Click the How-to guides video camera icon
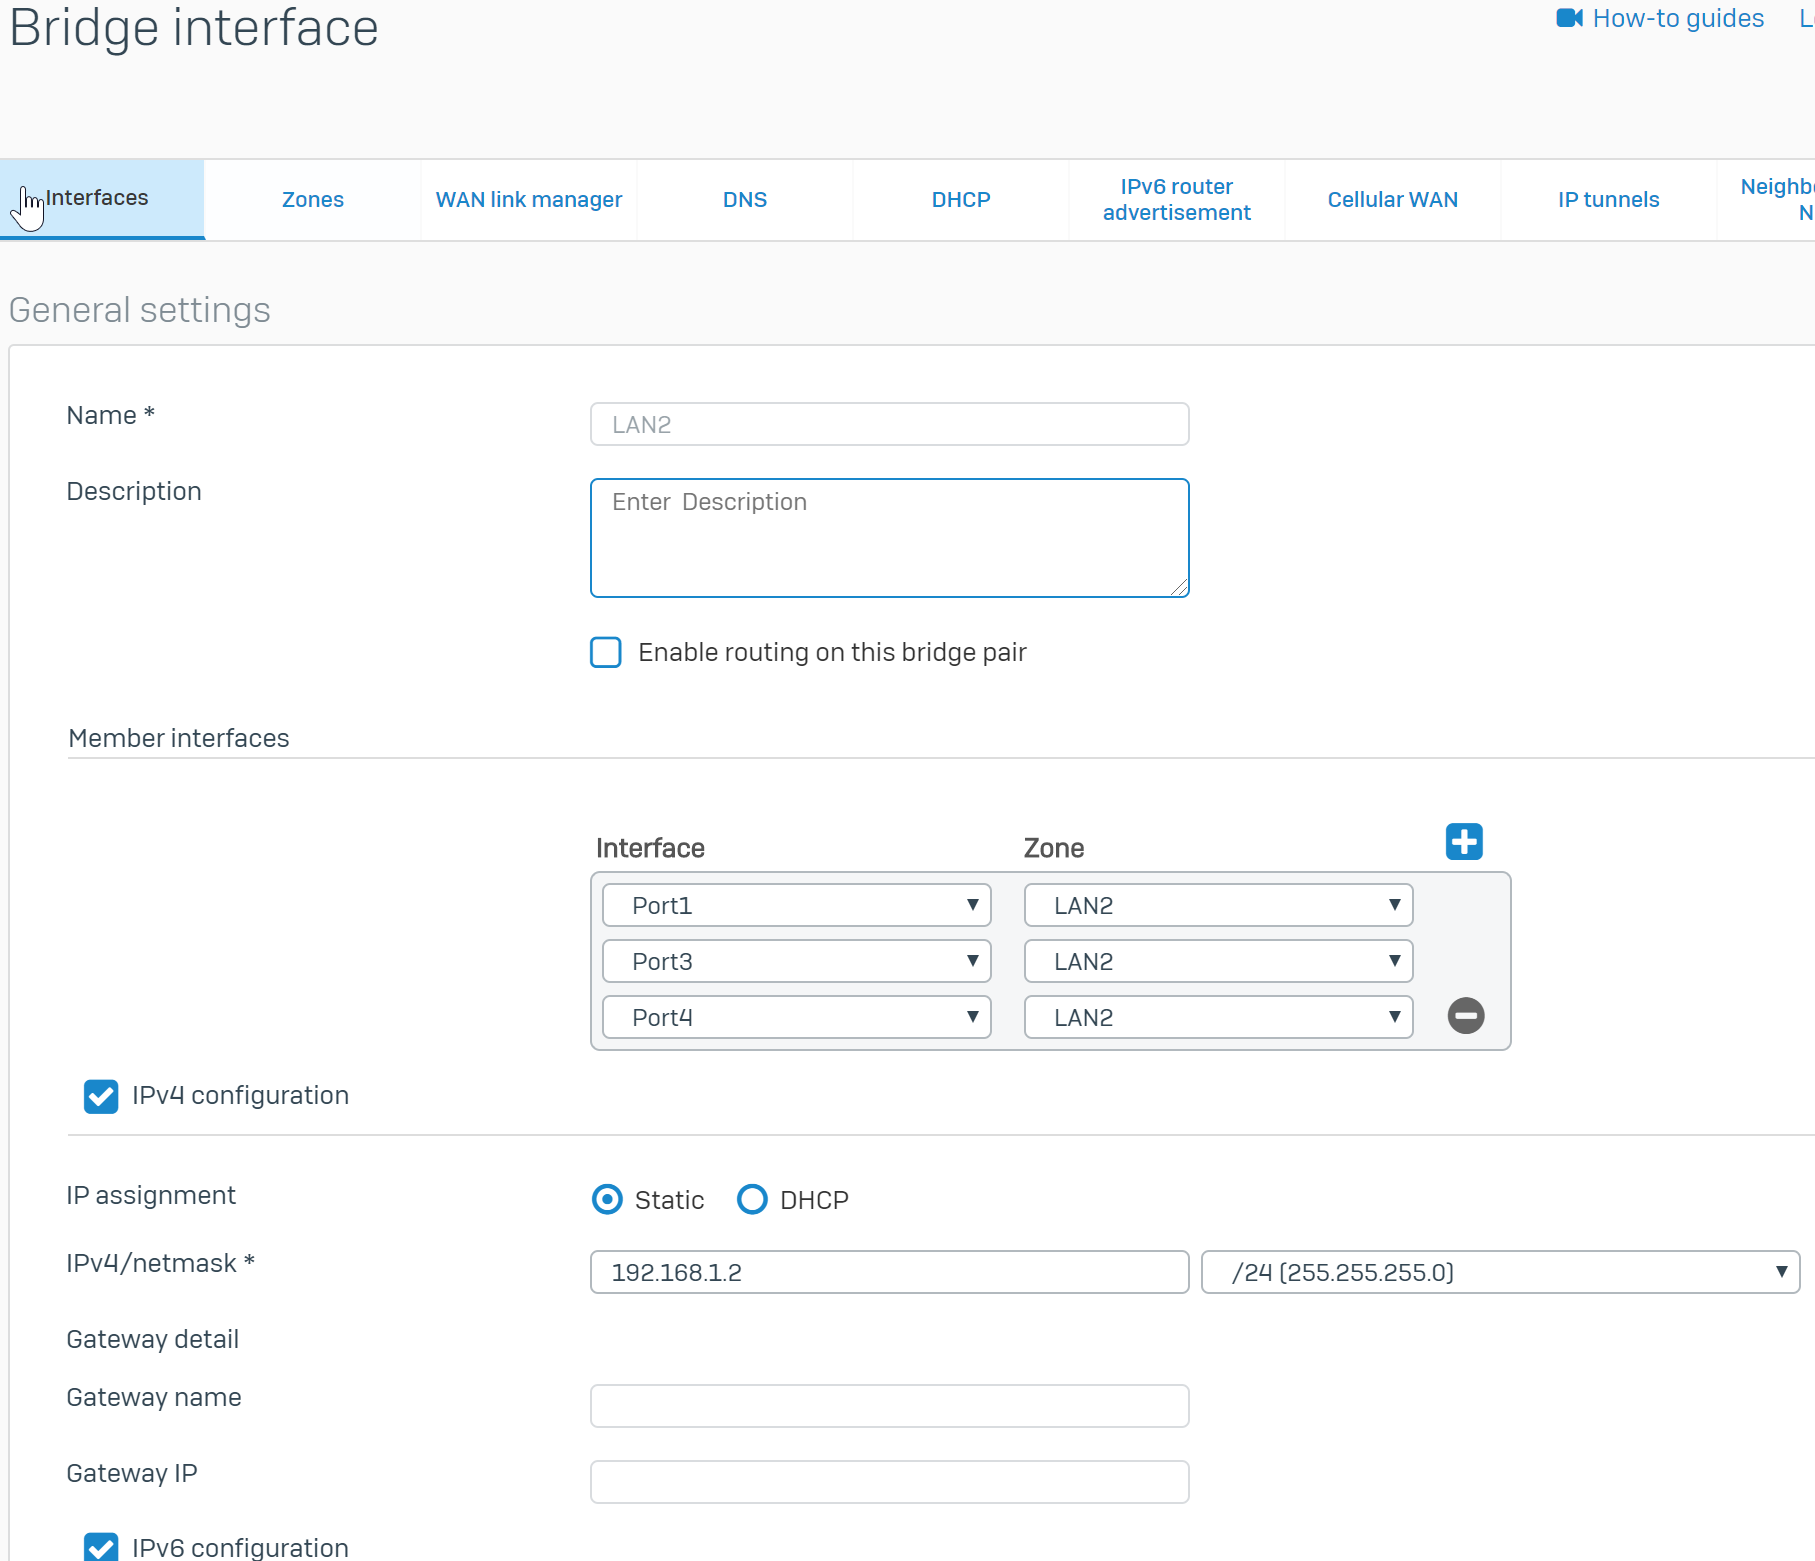The height and width of the screenshot is (1561, 1815). [1569, 18]
